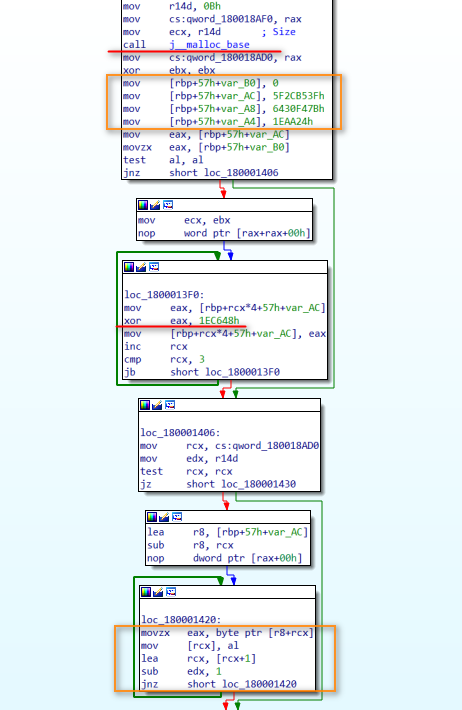Click the pencil edit icon above 'mov ecx, ebx' node
This screenshot has width=462, height=710.
155,205
